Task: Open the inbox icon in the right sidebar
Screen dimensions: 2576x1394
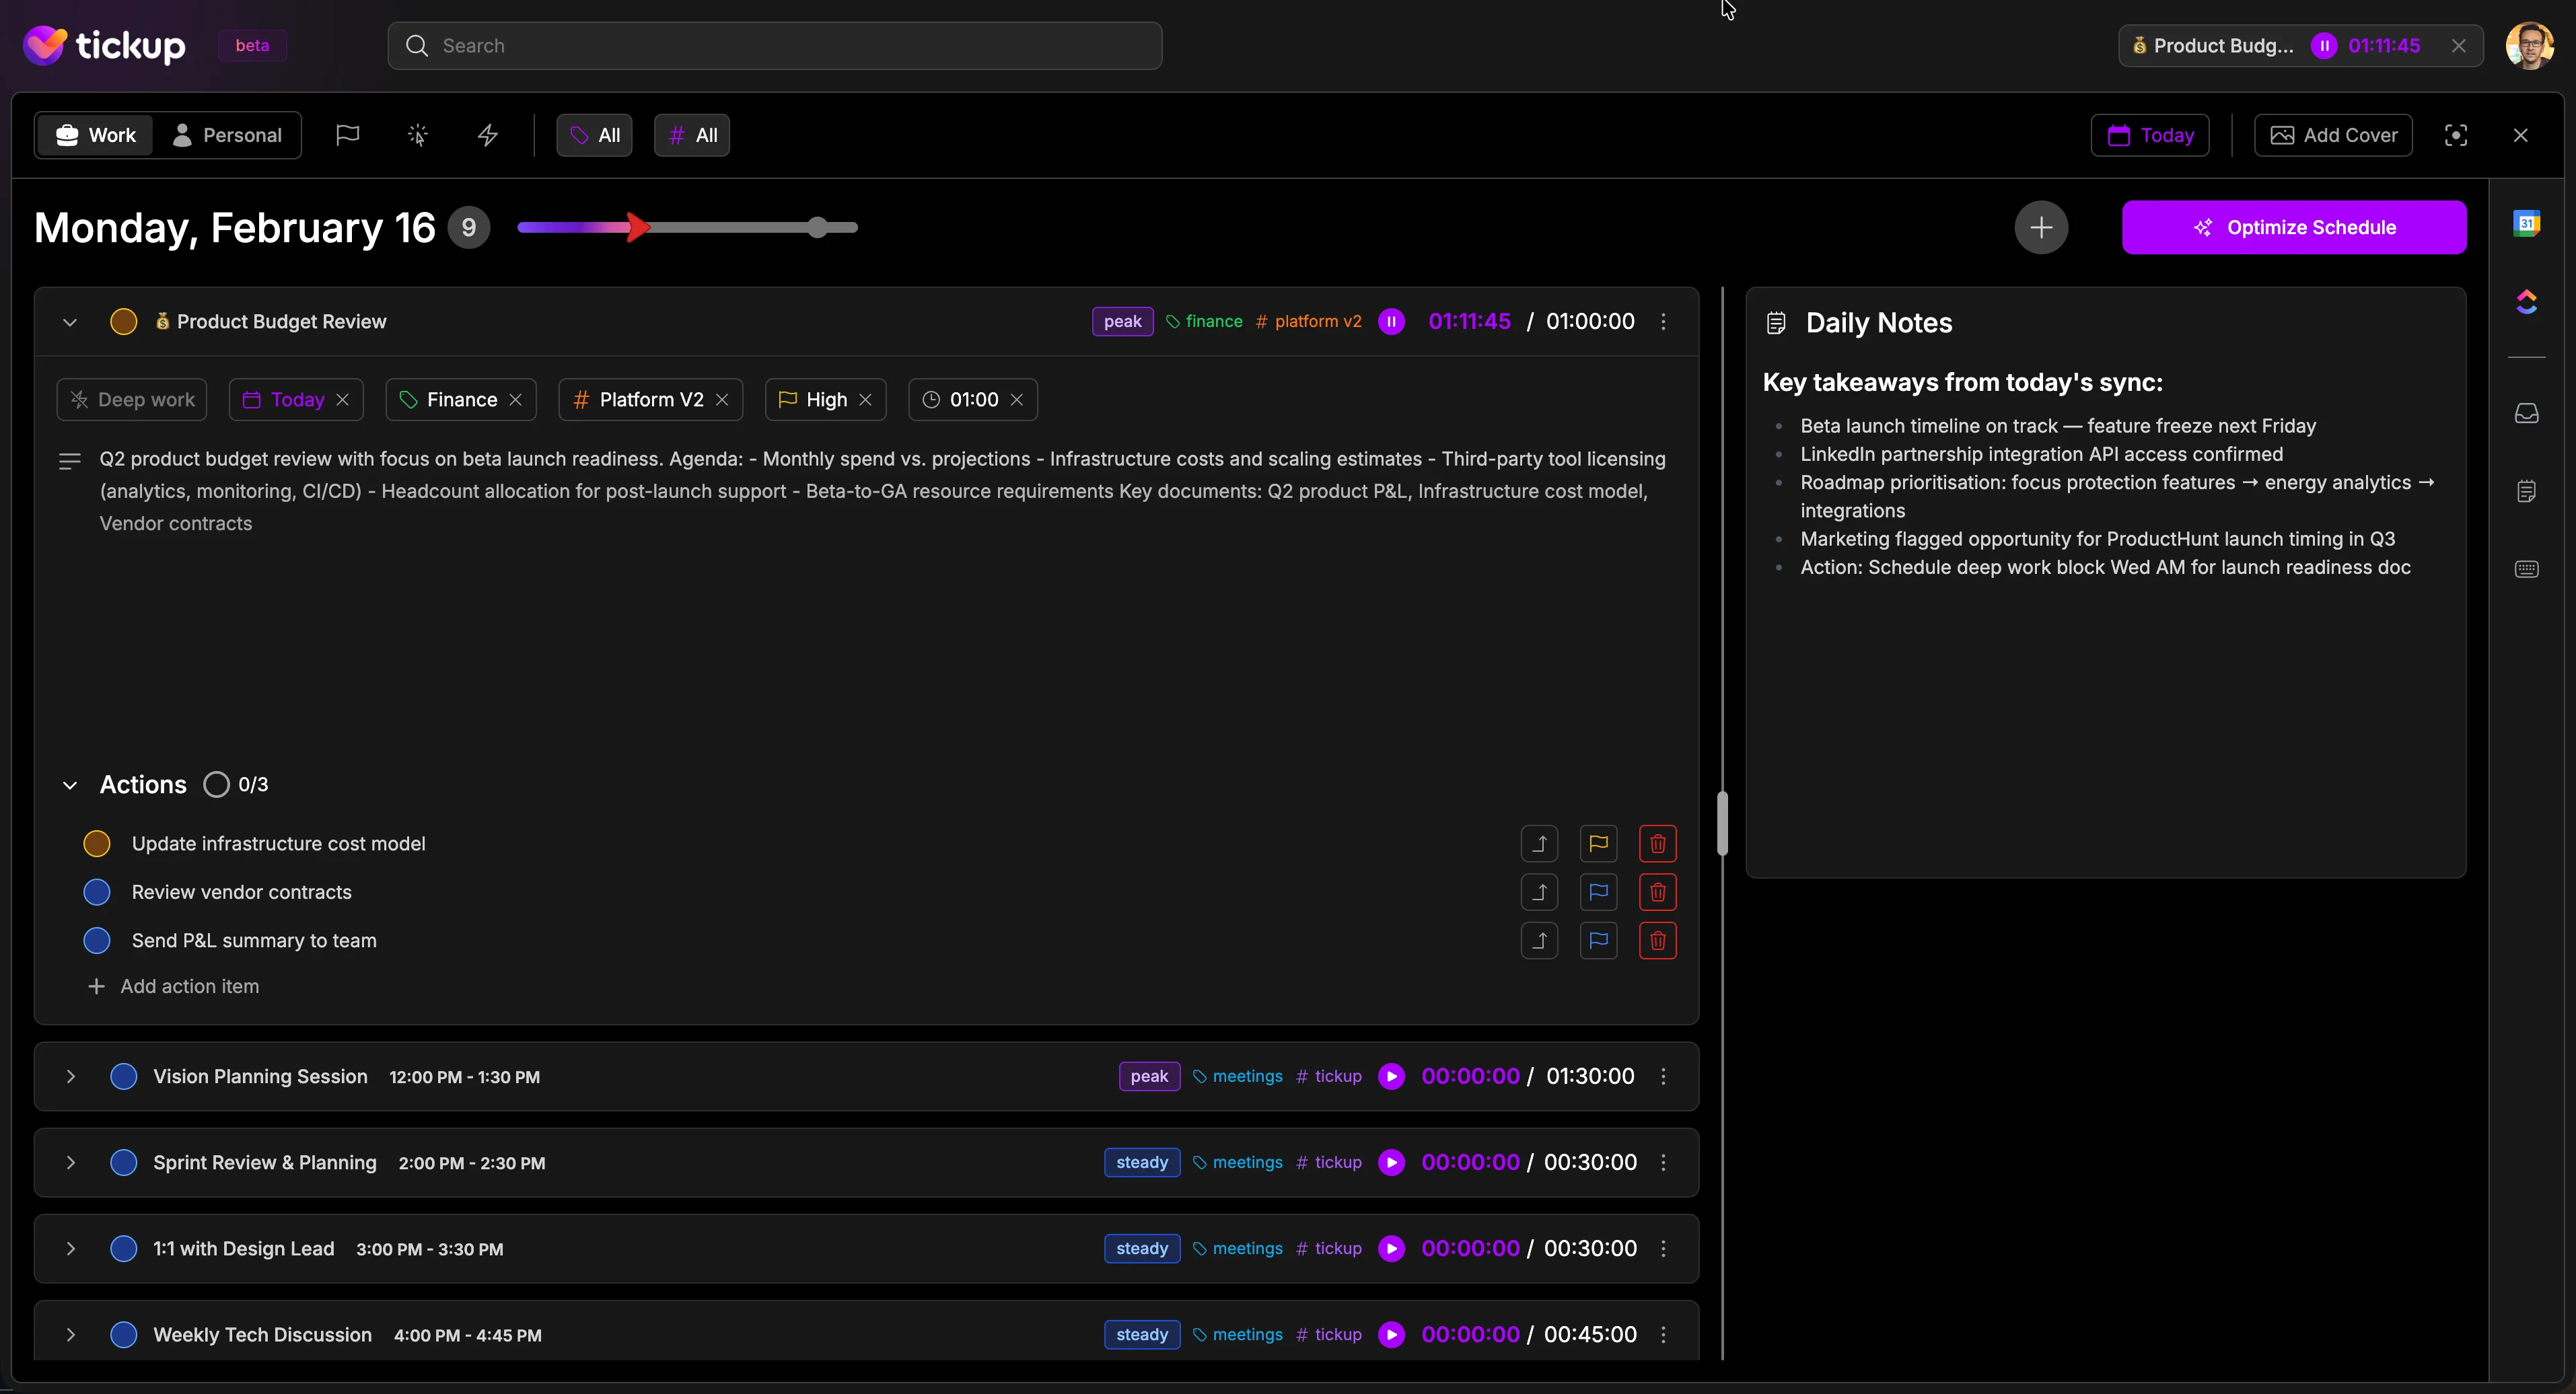Action: point(2528,413)
